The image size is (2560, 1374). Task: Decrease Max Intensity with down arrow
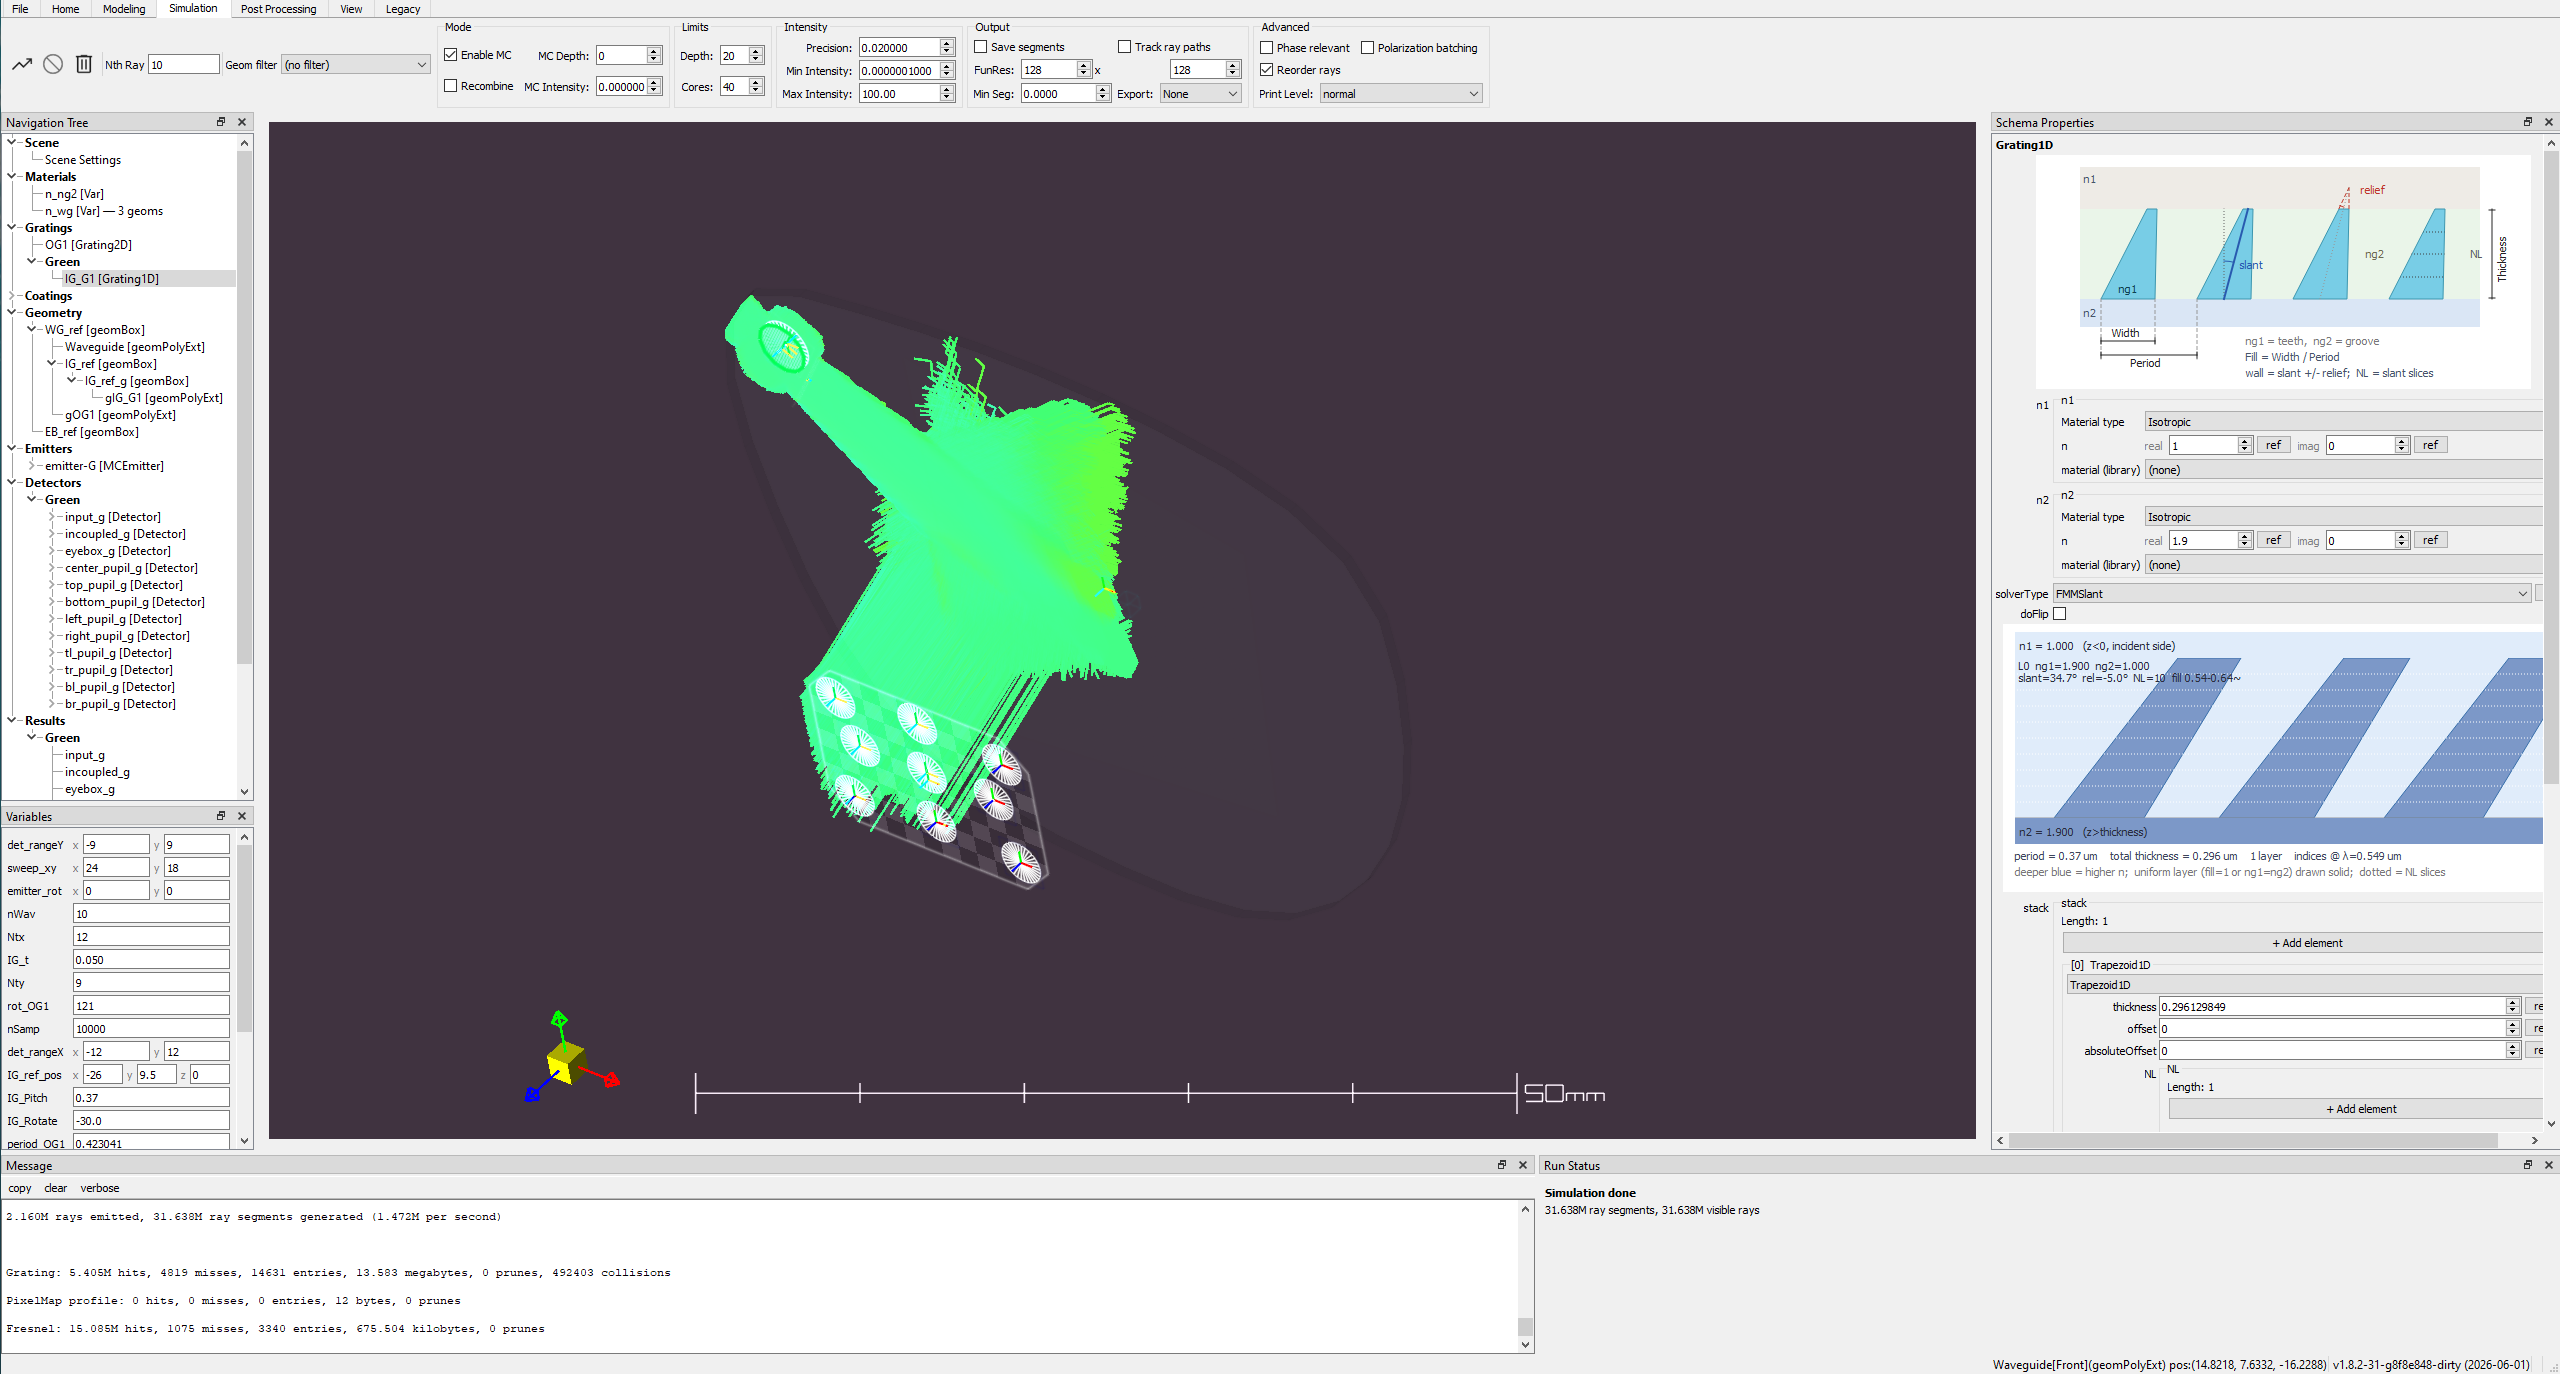pyautogui.click(x=946, y=98)
